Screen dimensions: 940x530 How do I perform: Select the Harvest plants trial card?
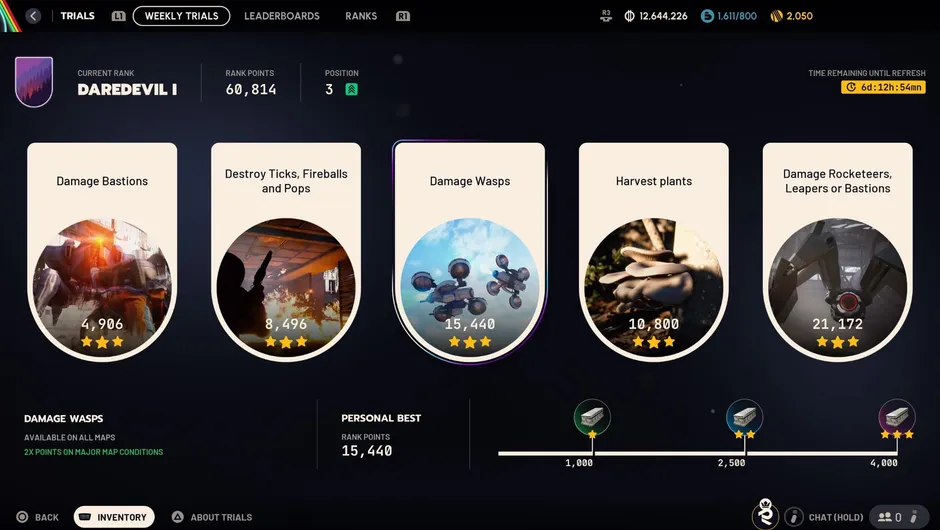[653, 252]
